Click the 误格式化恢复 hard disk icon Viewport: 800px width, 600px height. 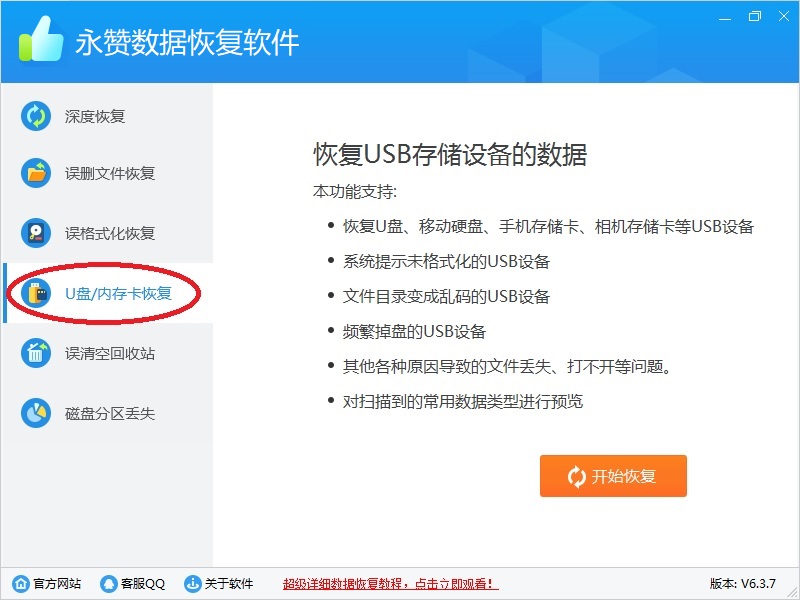tap(36, 233)
